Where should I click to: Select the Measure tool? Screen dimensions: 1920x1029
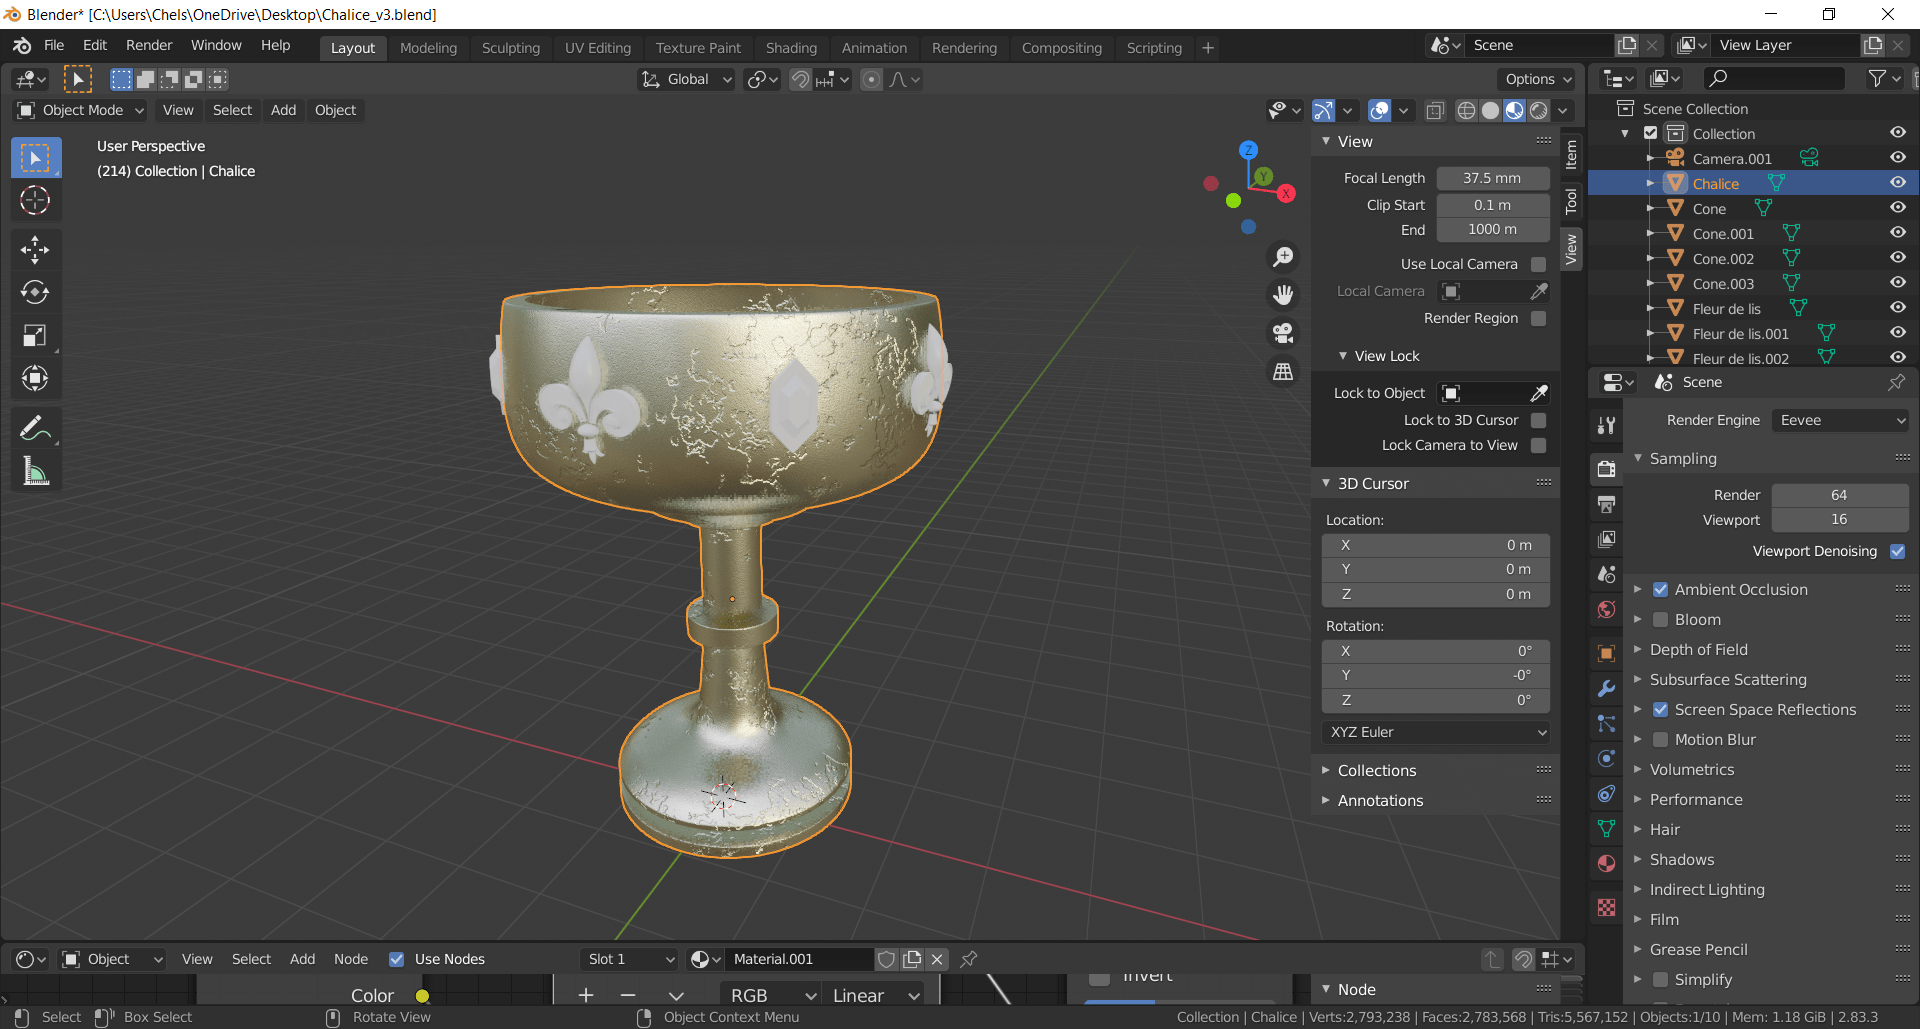(35, 472)
